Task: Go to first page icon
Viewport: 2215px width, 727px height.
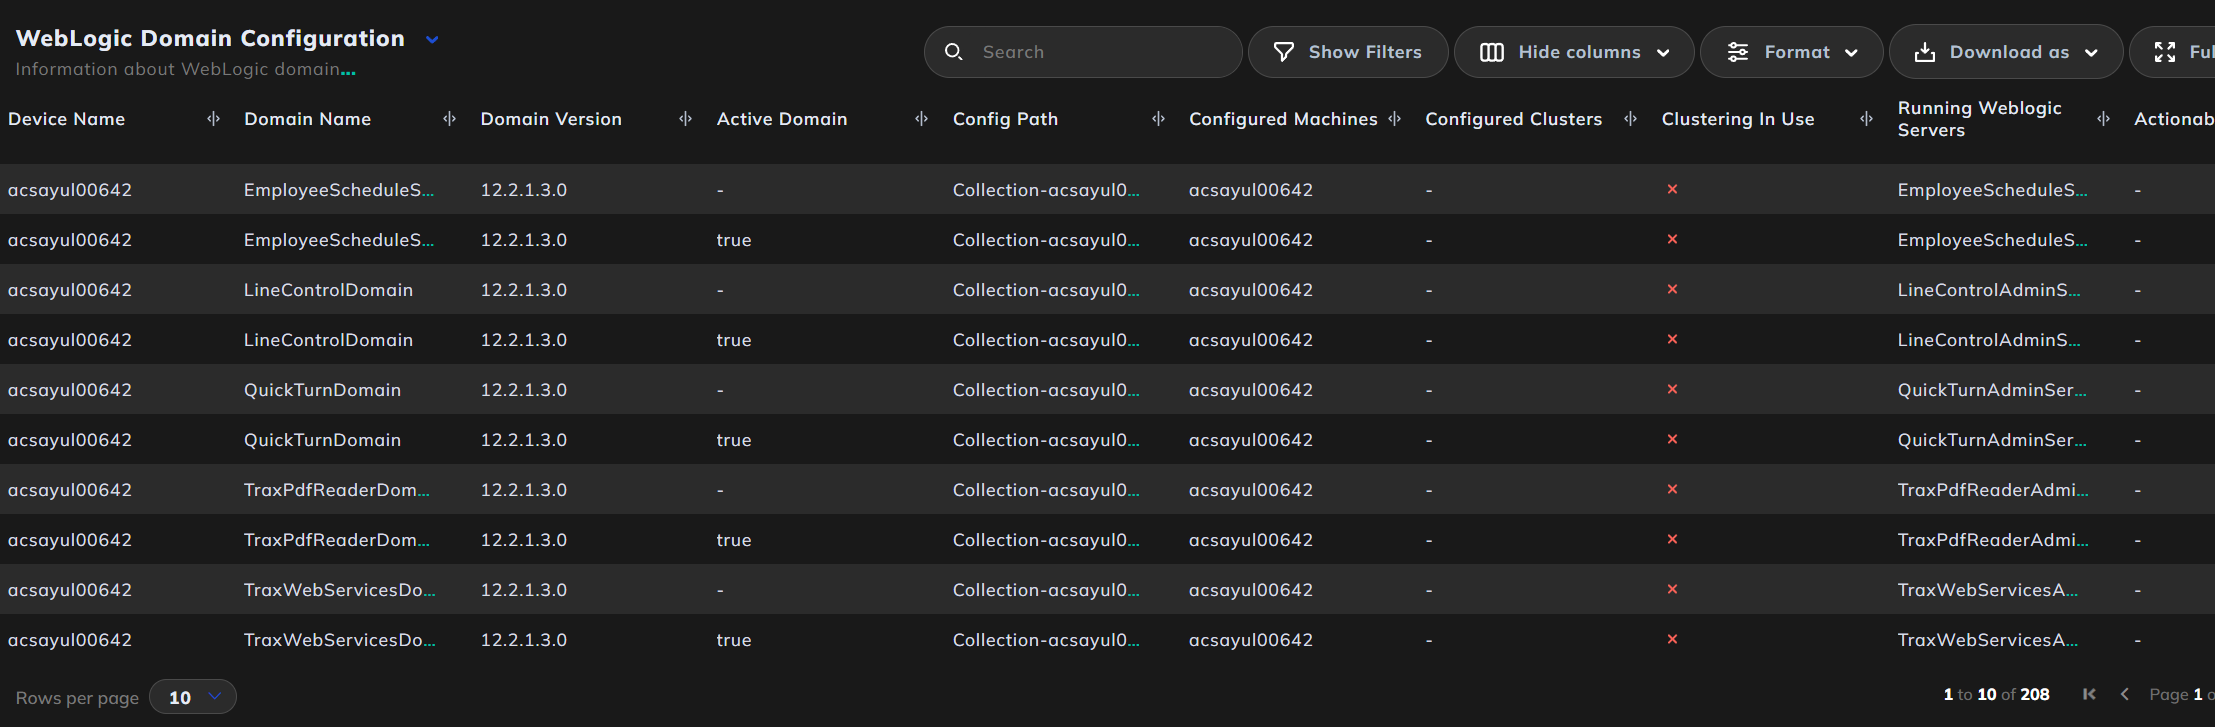Action: click(2089, 694)
